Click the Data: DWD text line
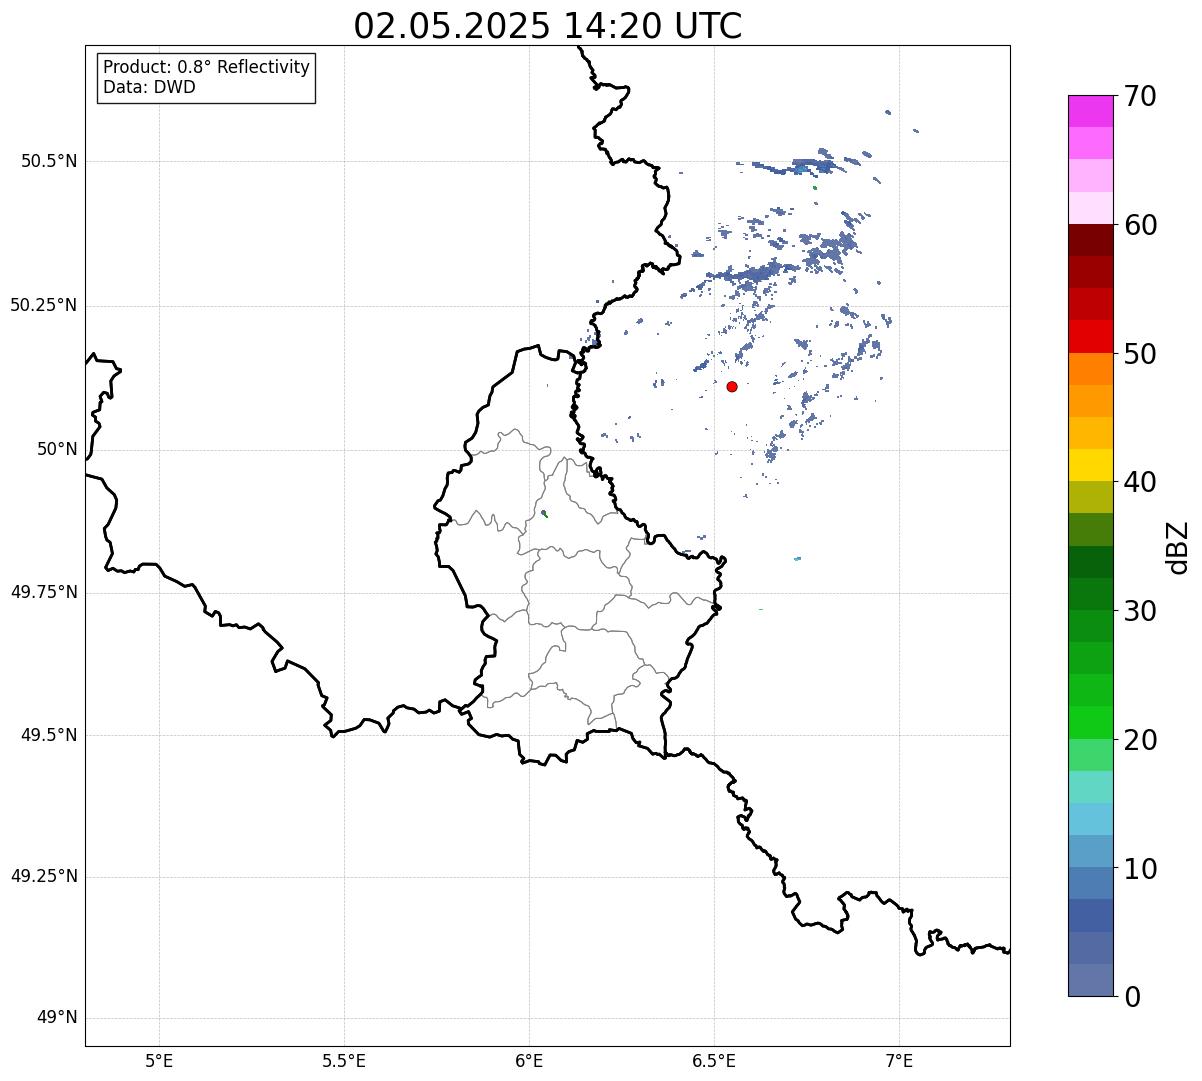This screenshot has height=1081, width=1202. (x=149, y=87)
